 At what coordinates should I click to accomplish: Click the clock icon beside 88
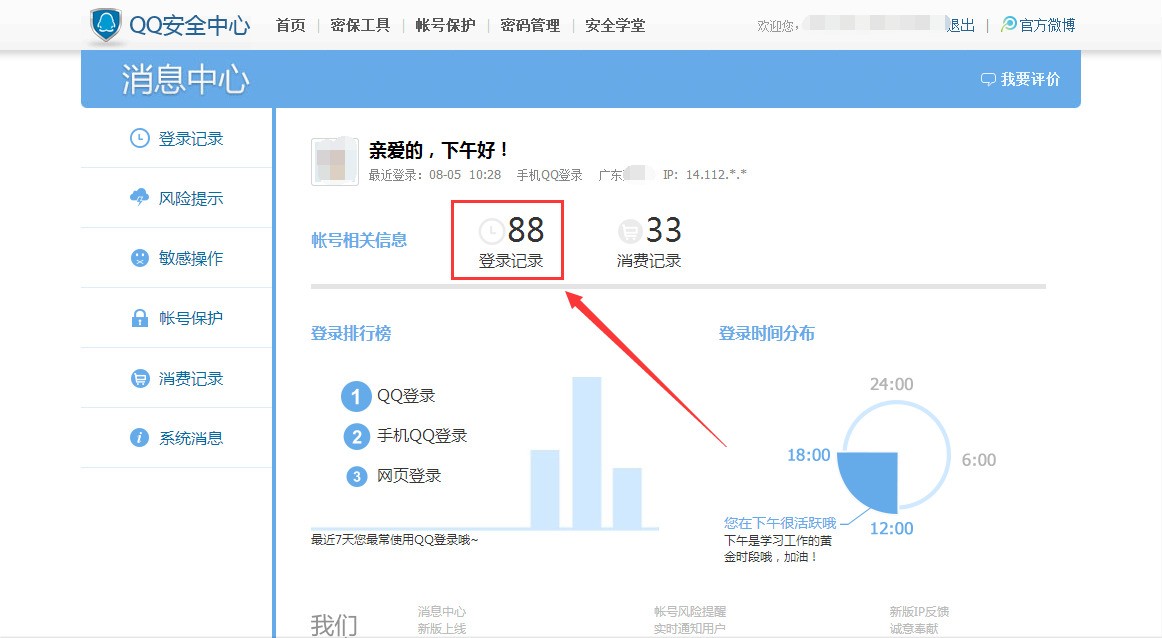(x=491, y=231)
